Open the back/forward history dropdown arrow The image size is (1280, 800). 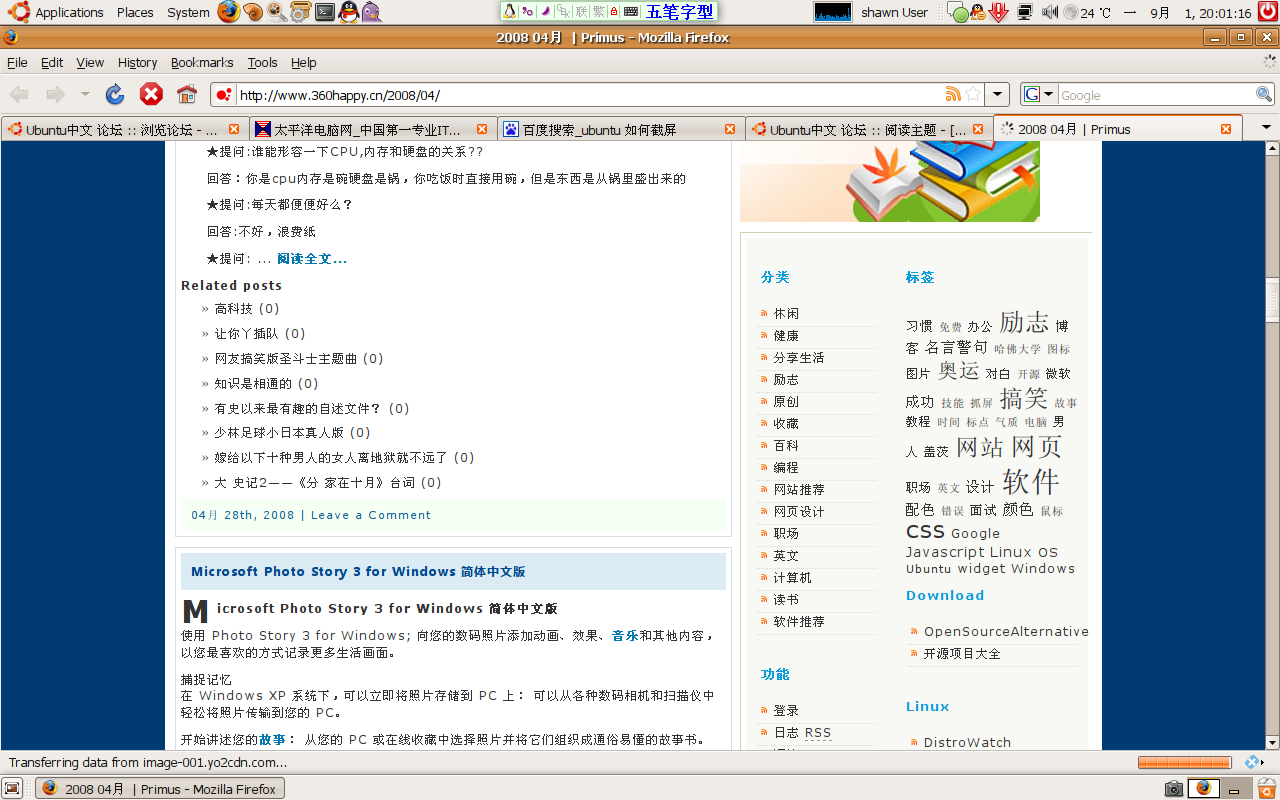coord(85,94)
